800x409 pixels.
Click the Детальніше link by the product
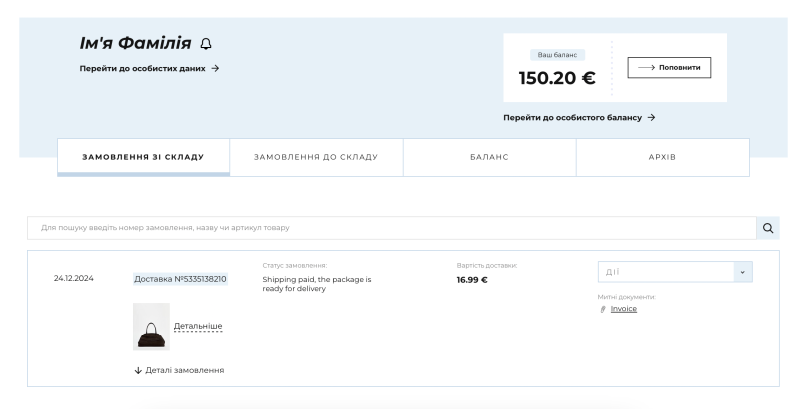point(198,326)
